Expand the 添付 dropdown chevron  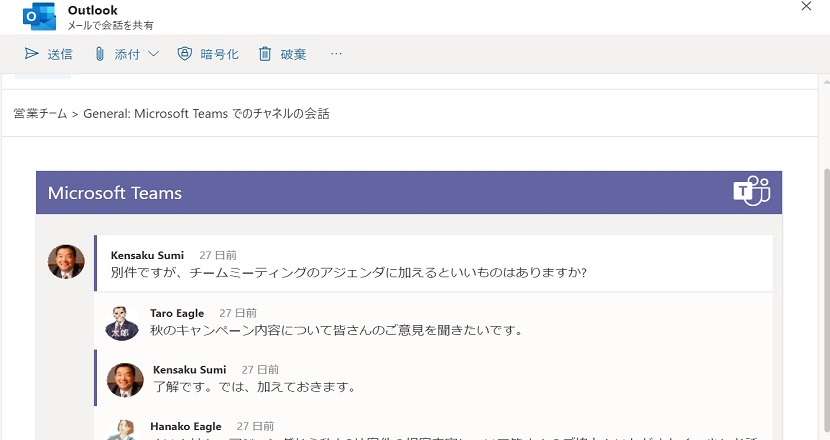pos(154,54)
